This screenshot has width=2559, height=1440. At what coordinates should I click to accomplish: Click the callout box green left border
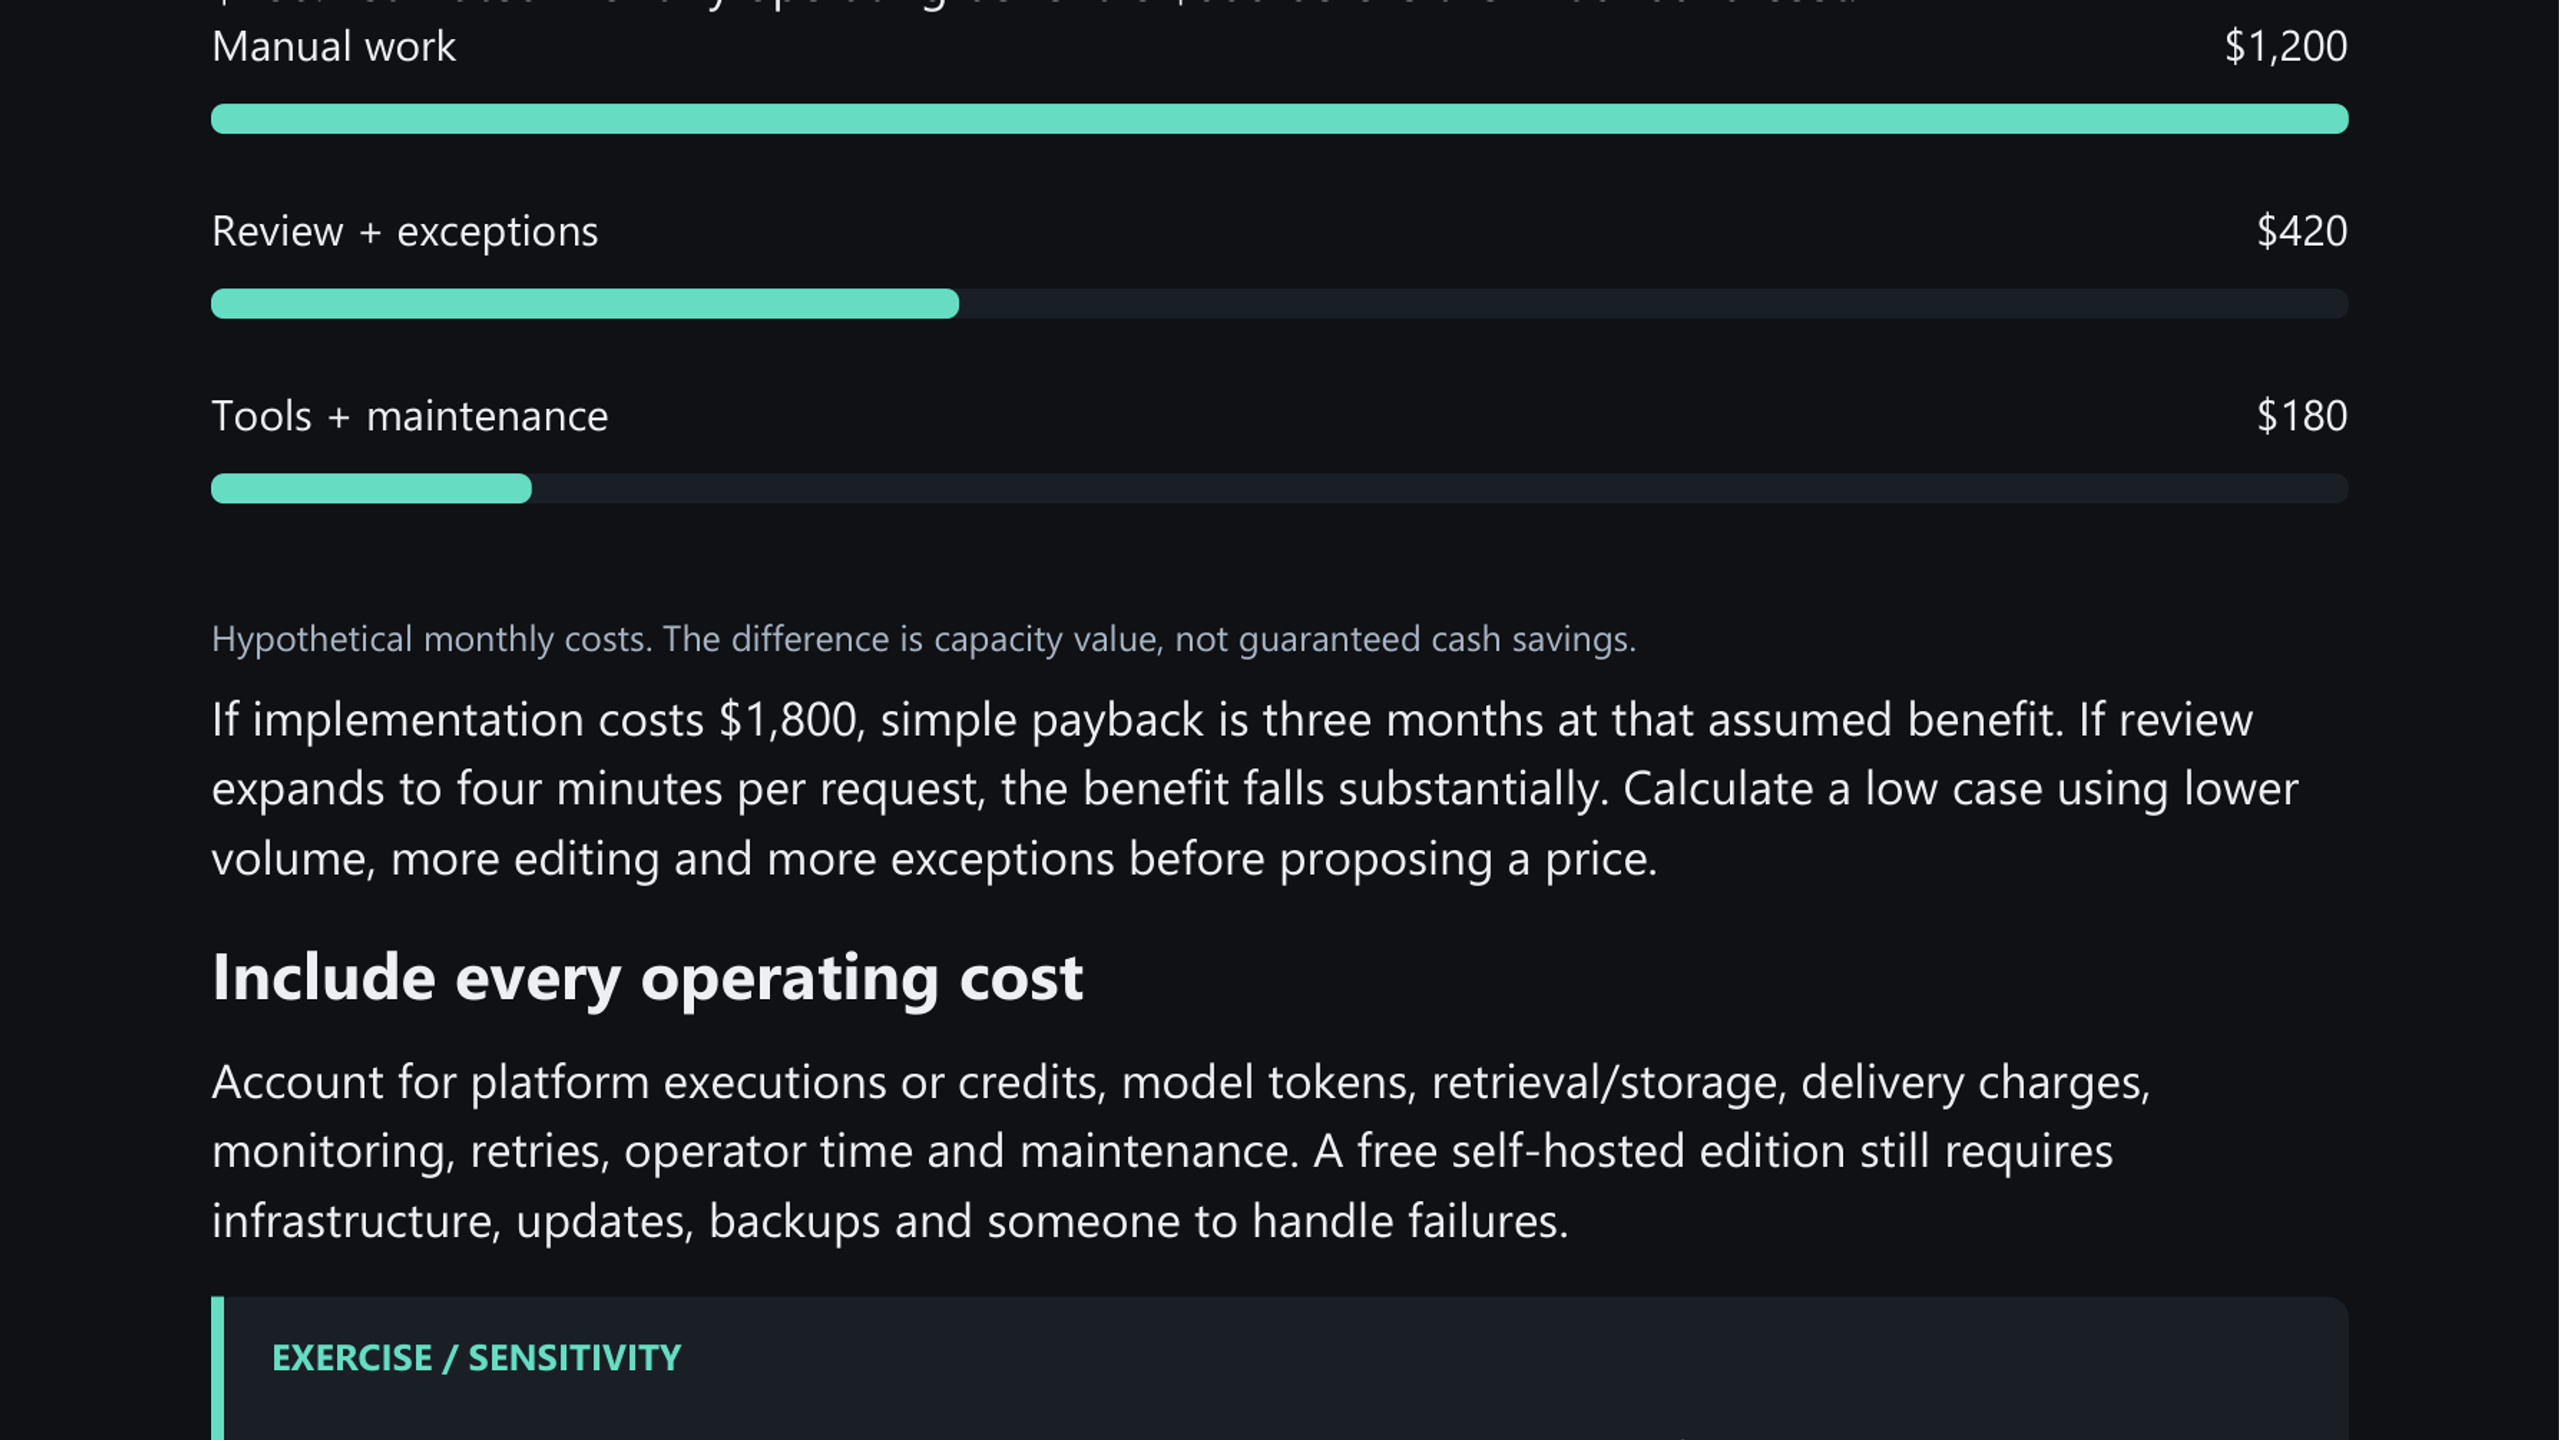(217, 1368)
